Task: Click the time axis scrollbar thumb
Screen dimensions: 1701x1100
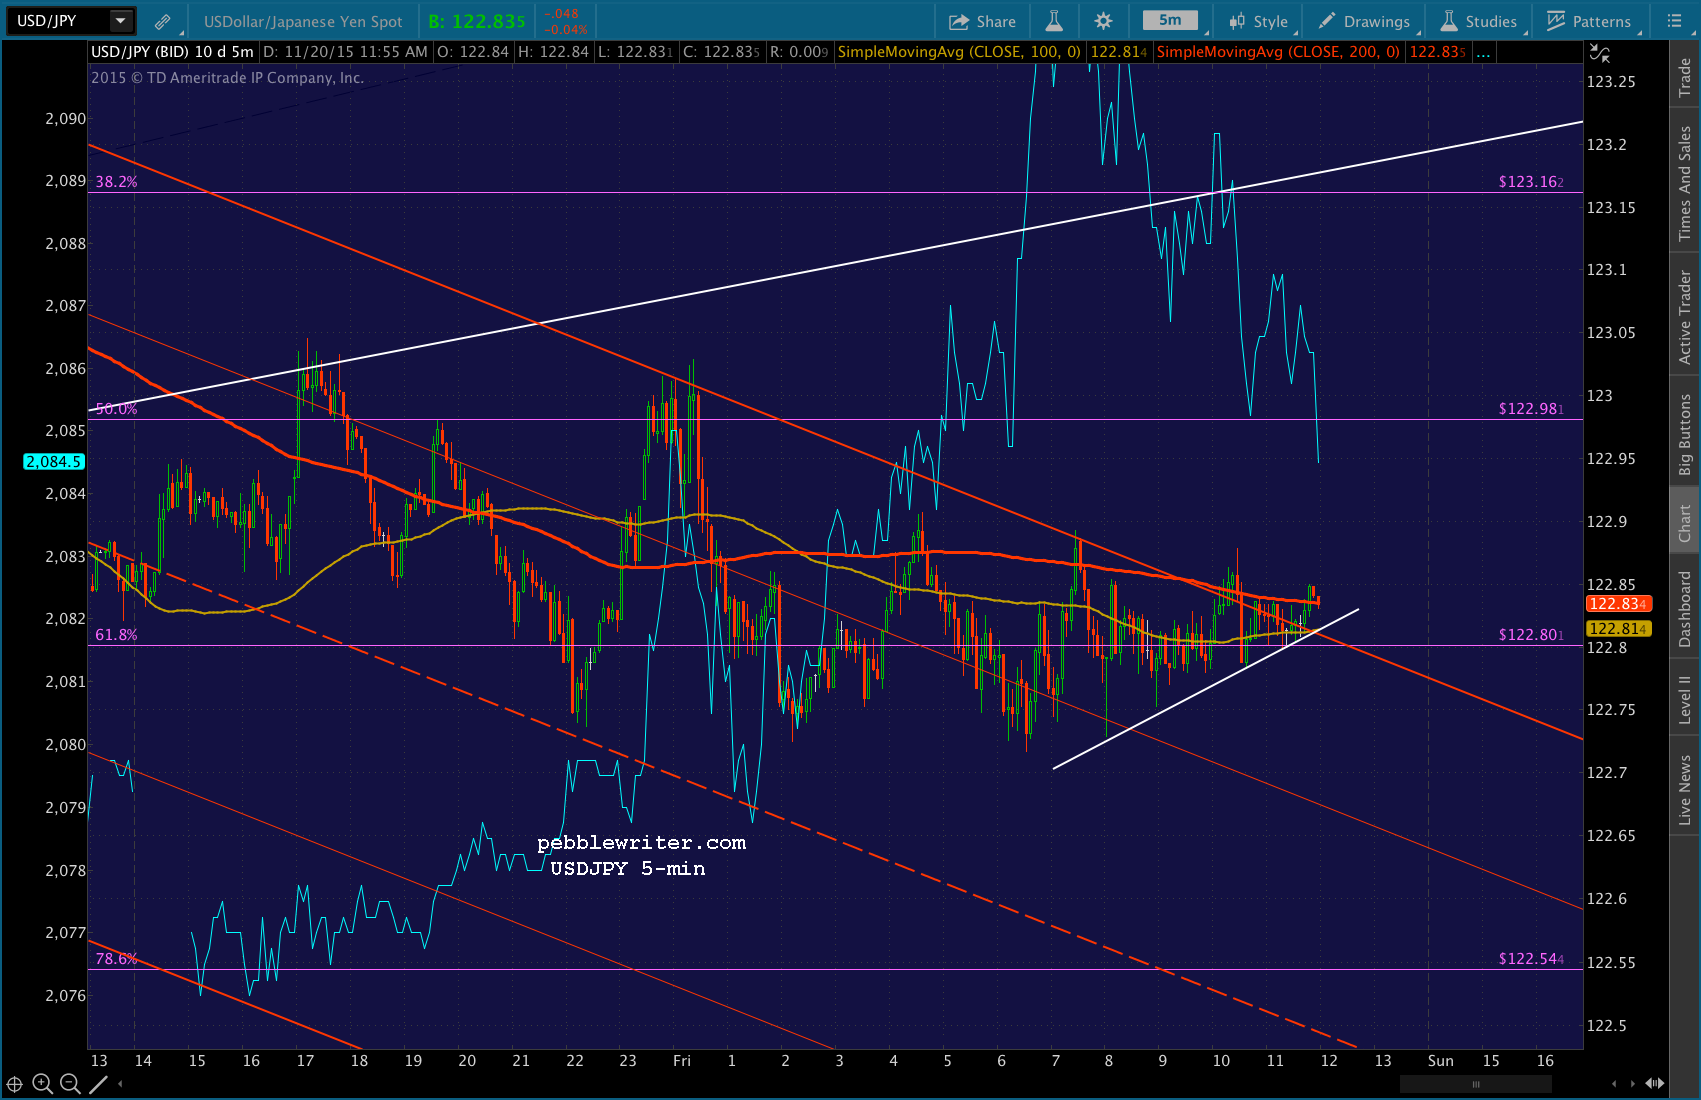Action: point(1475,1083)
